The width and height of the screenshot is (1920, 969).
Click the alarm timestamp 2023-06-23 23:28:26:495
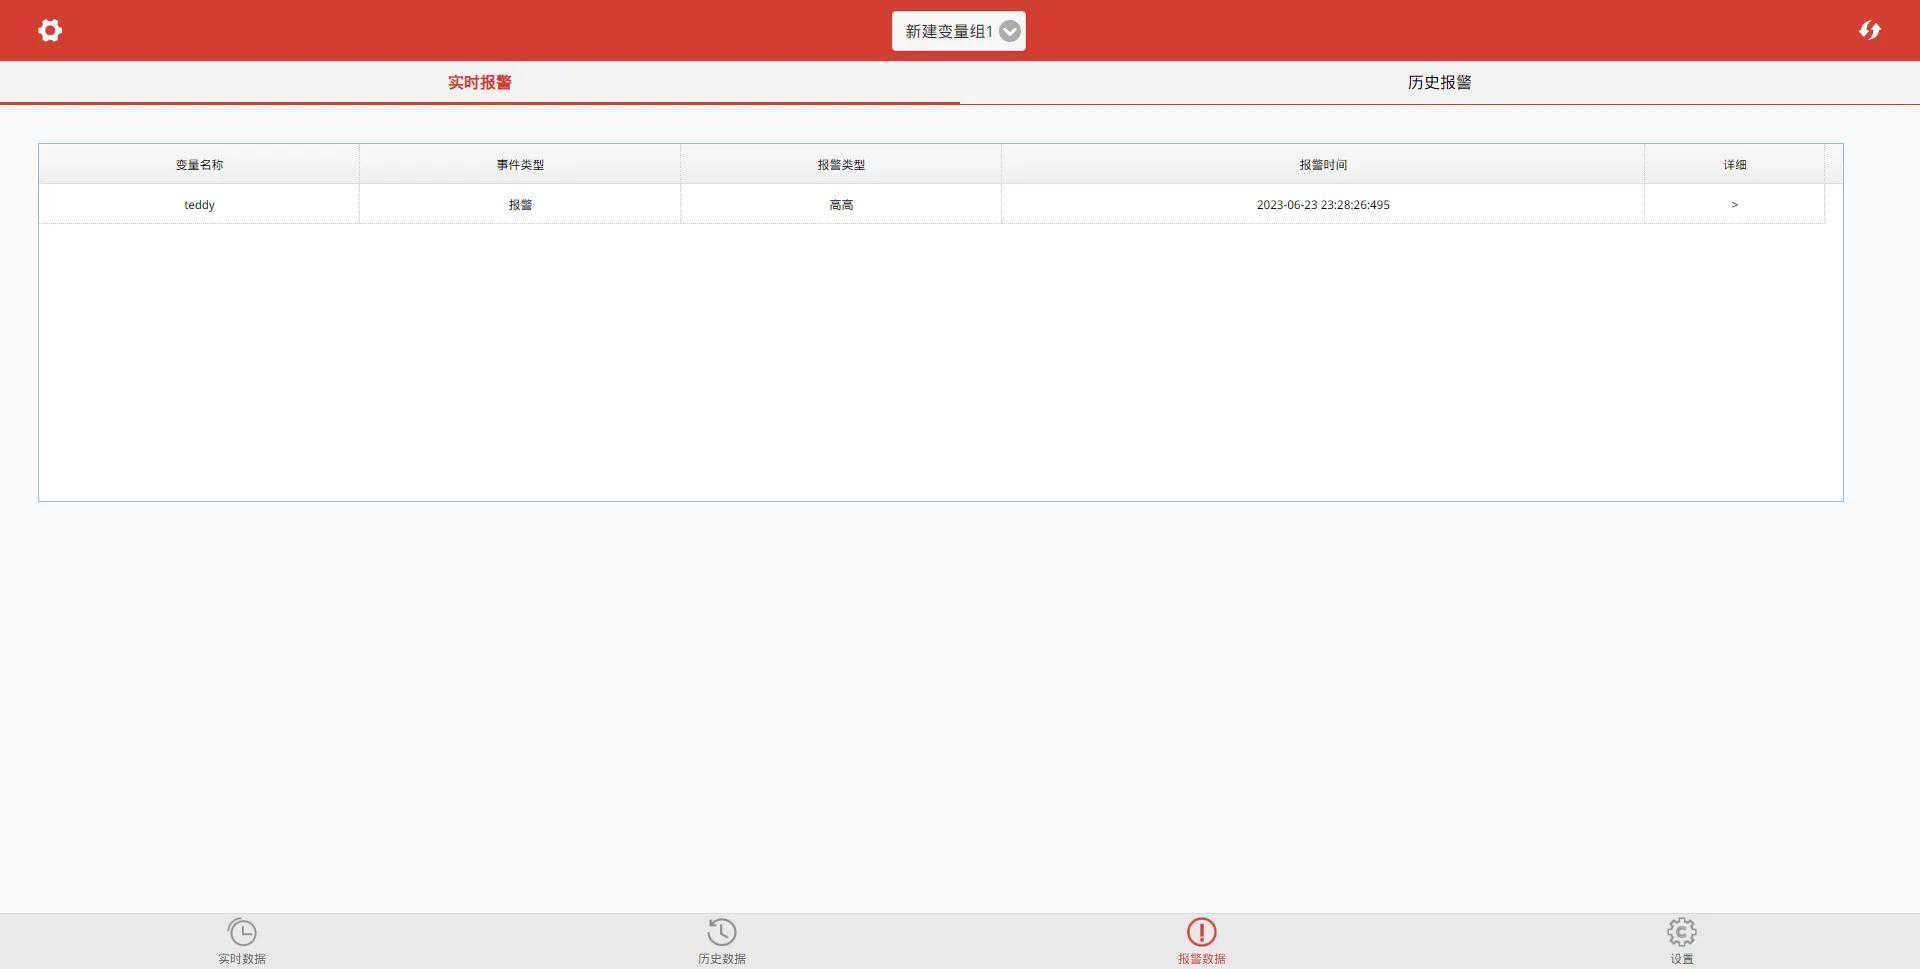click(1322, 205)
